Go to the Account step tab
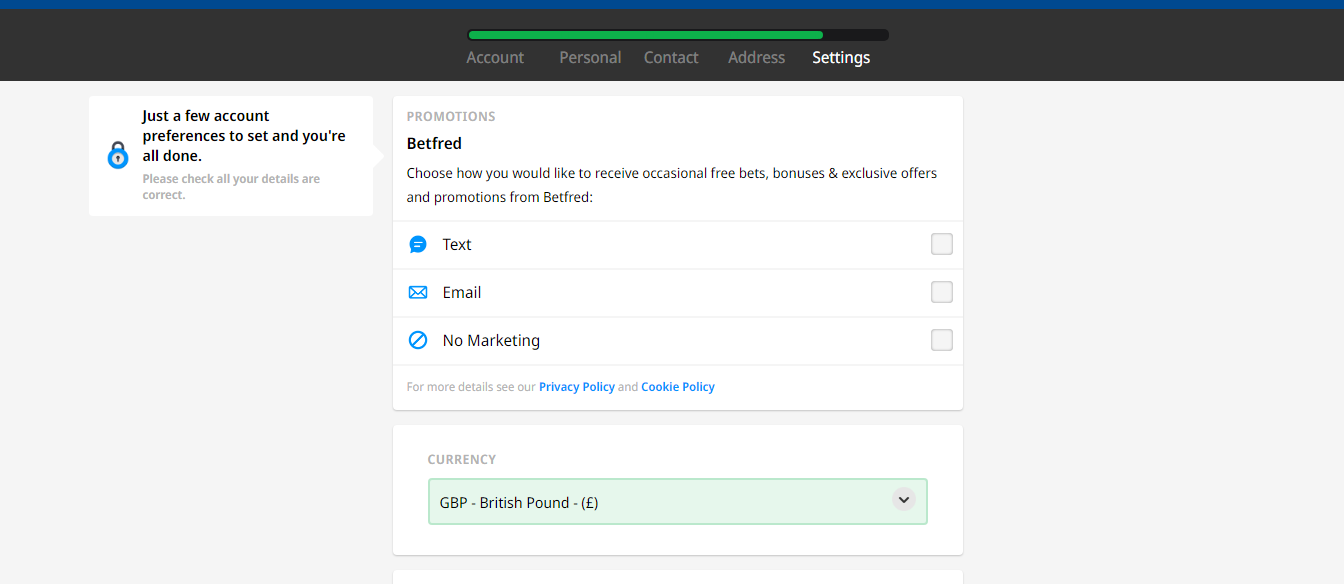This screenshot has height=584, width=1344. coord(495,58)
